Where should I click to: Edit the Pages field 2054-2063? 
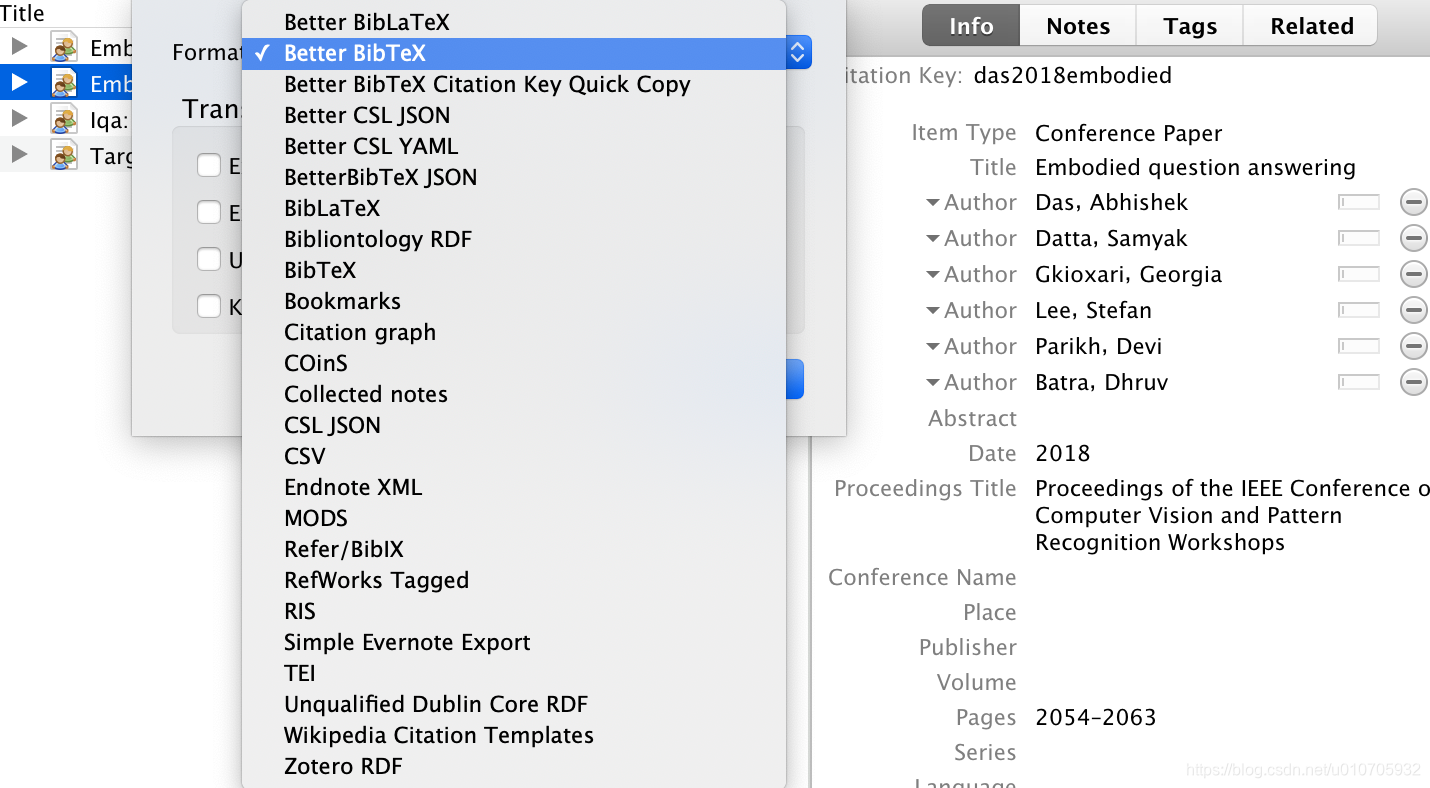click(1095, 717)
